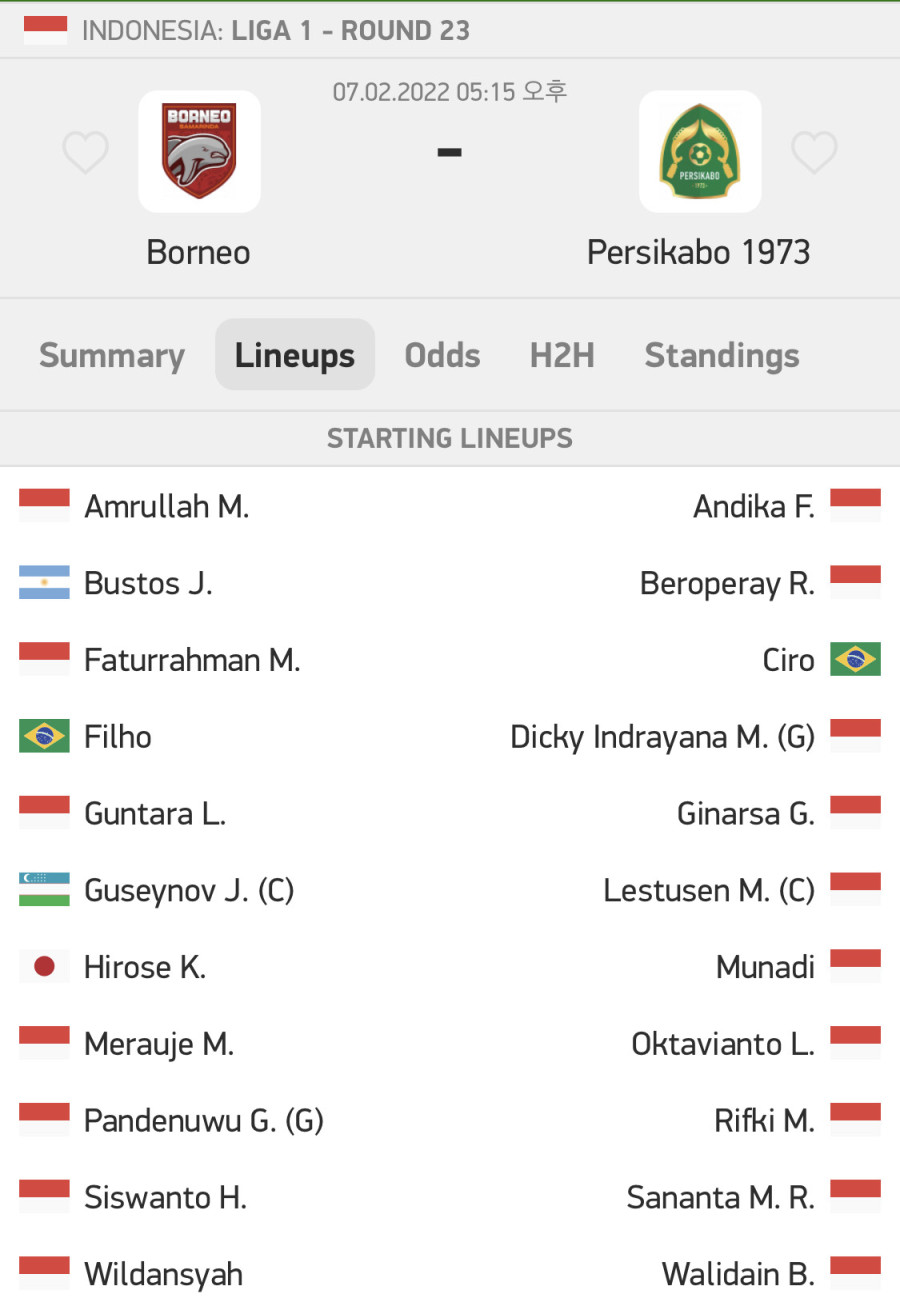This screenshot has height=1306, width=900.
Task: Switch to the Summary tab
Action: coord(112,355)
